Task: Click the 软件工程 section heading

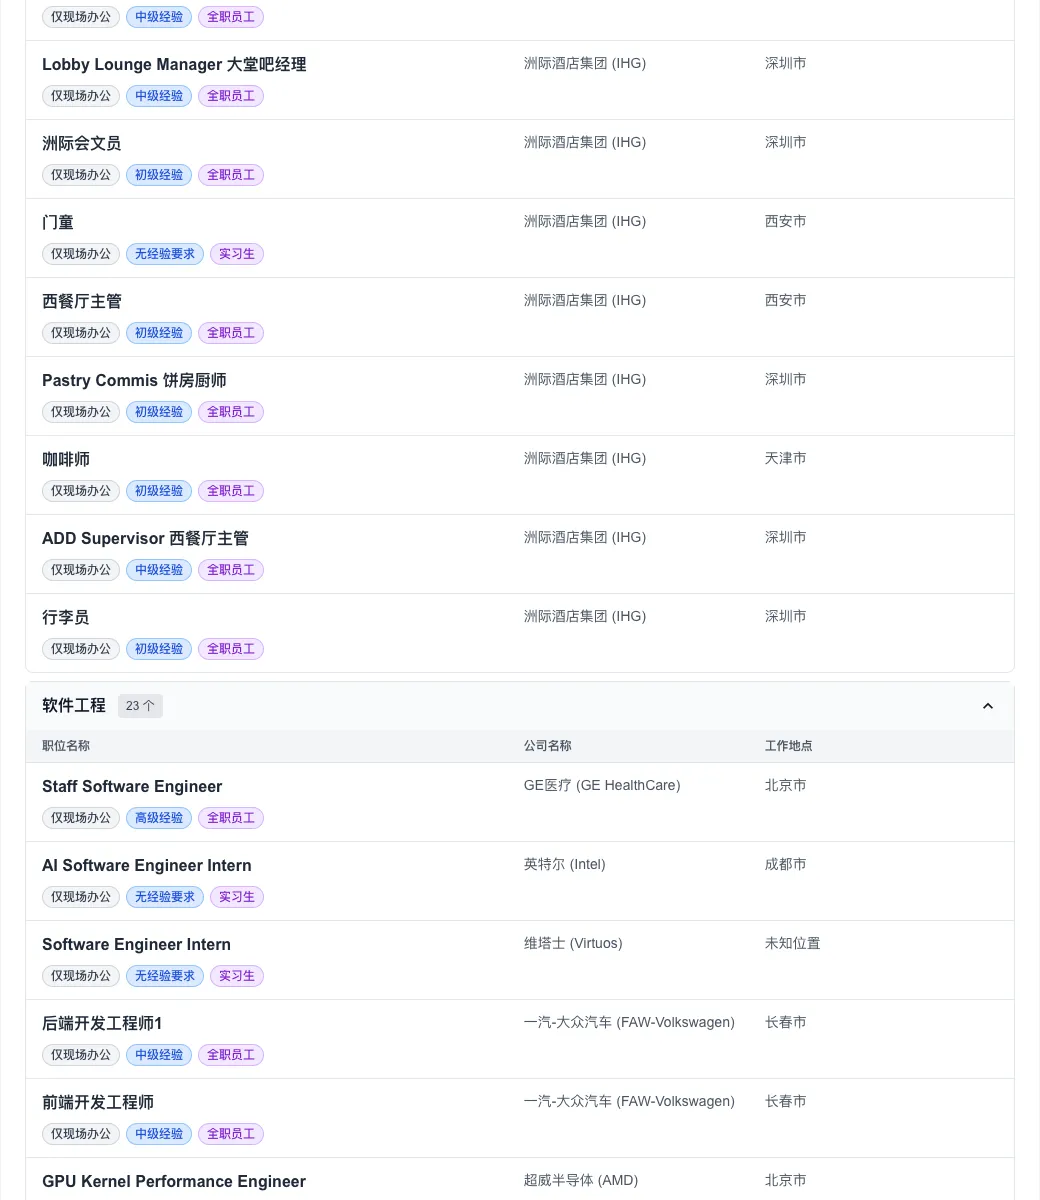Action: point(74,706)
